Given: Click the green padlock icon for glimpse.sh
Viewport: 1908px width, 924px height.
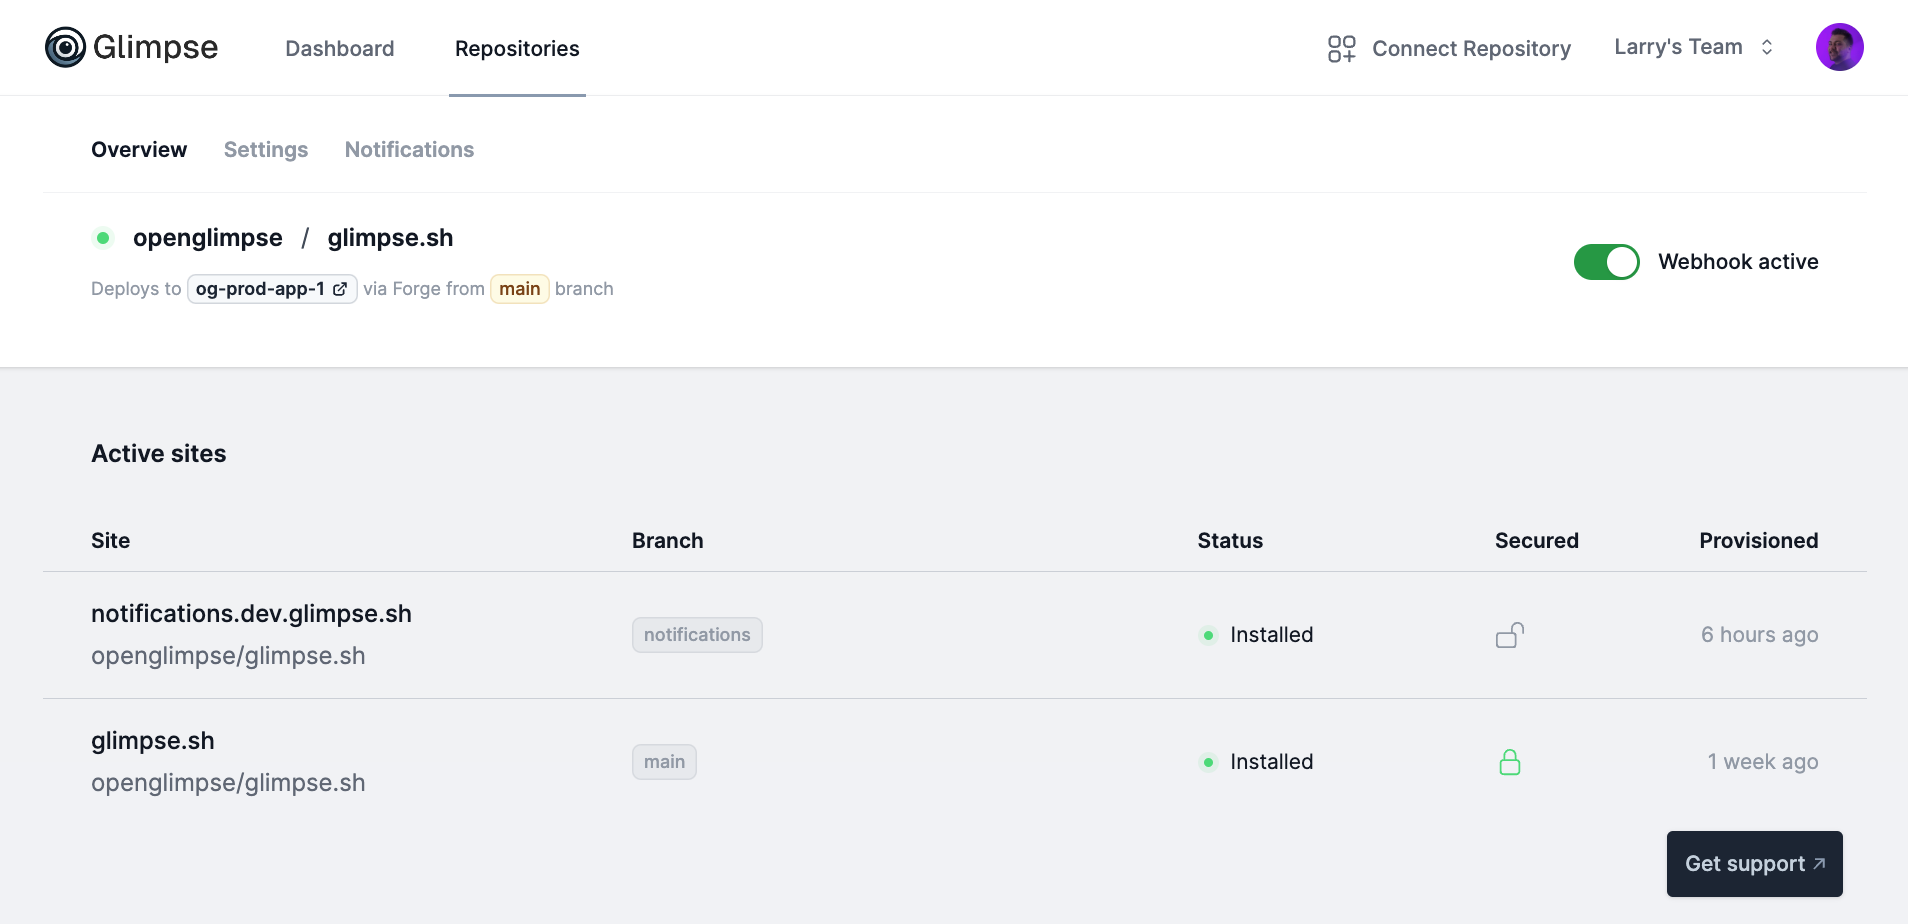Looking at the screenshot, I should point(1511,761).
